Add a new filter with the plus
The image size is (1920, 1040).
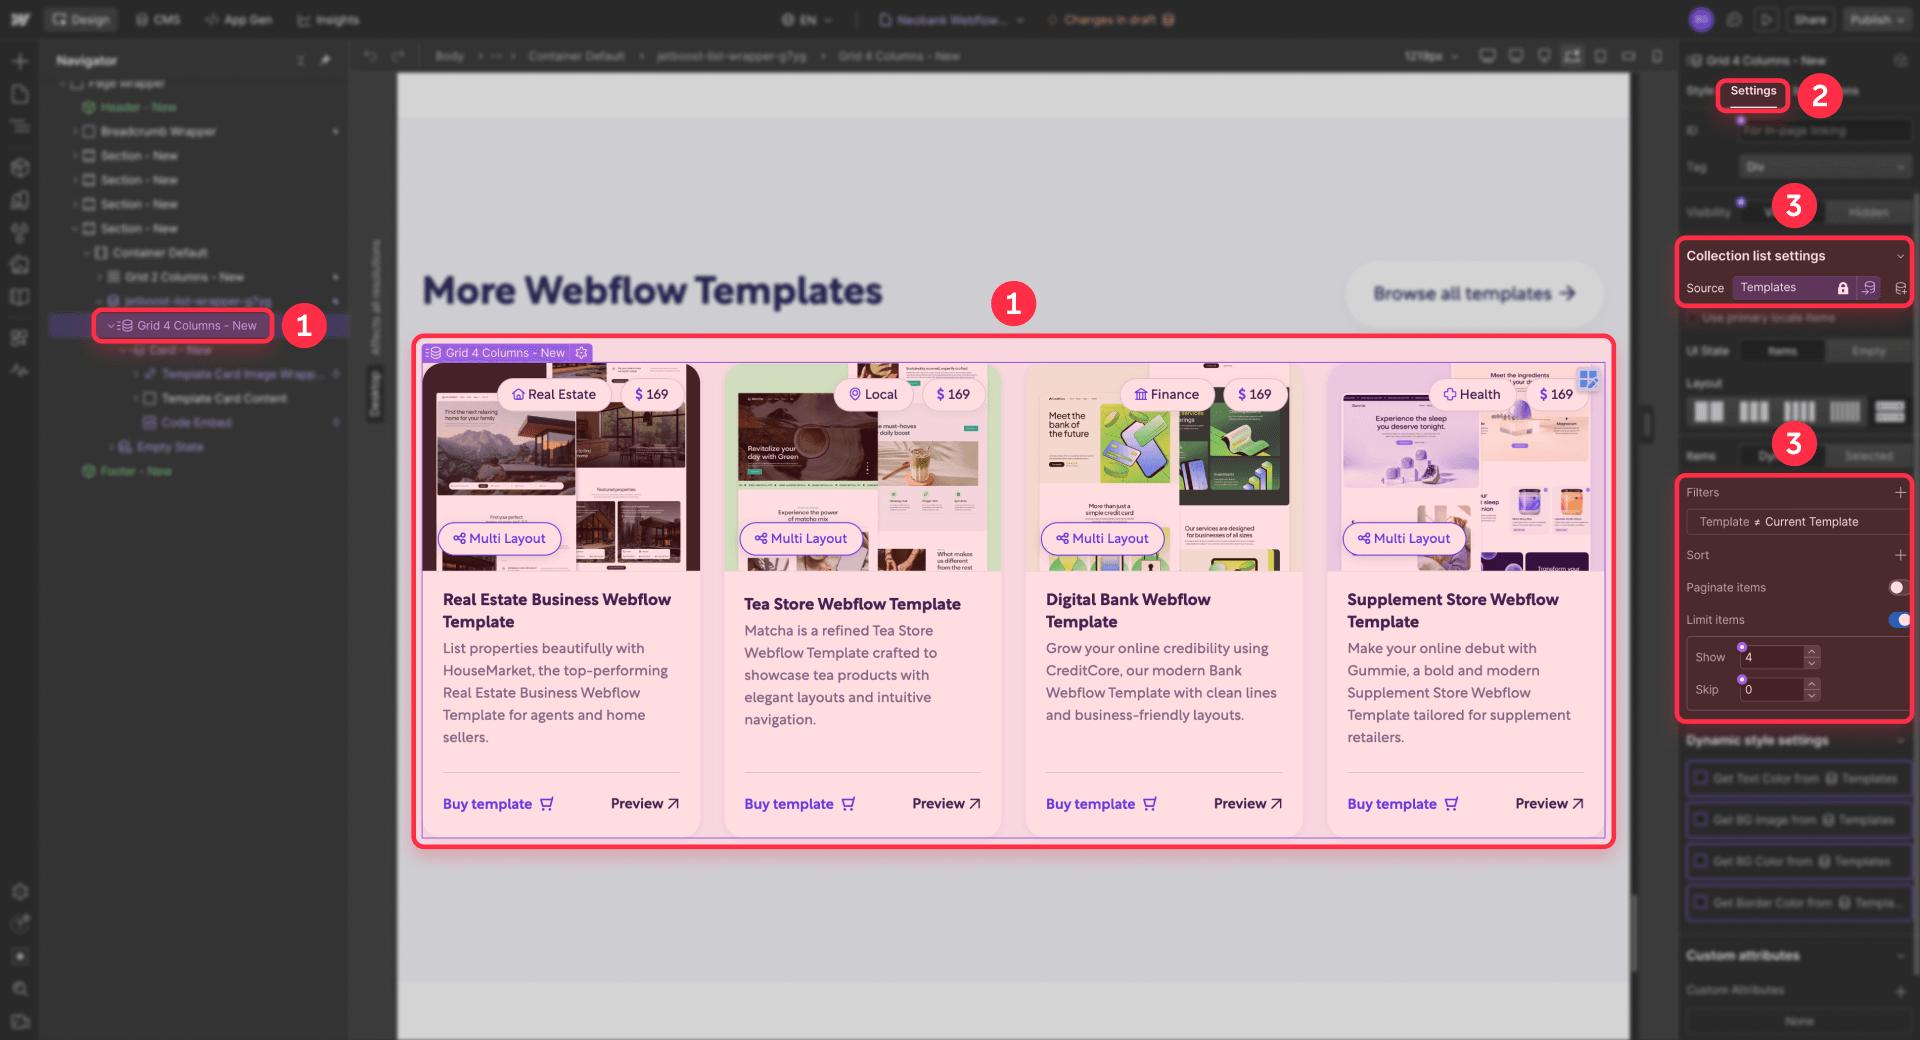[x=1900, y=492]
